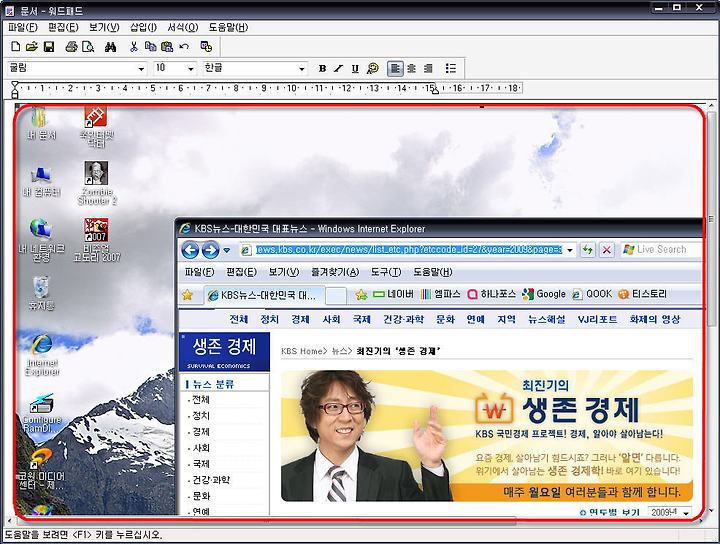
Task: Undo the last action in WordPad
Action: click(184, 46)
